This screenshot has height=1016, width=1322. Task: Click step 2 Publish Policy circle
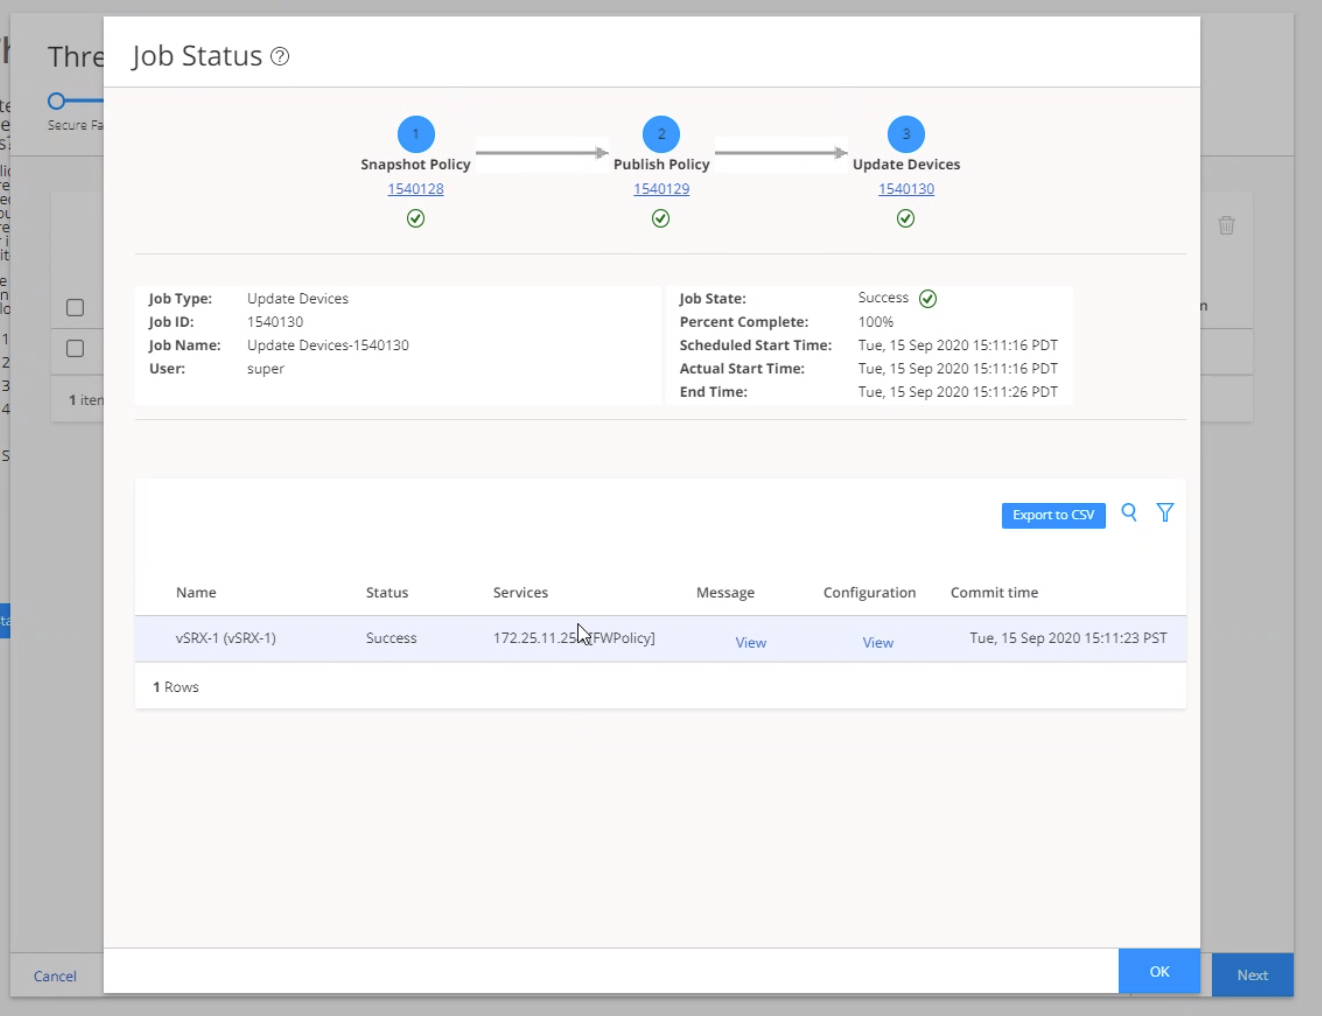661,134
